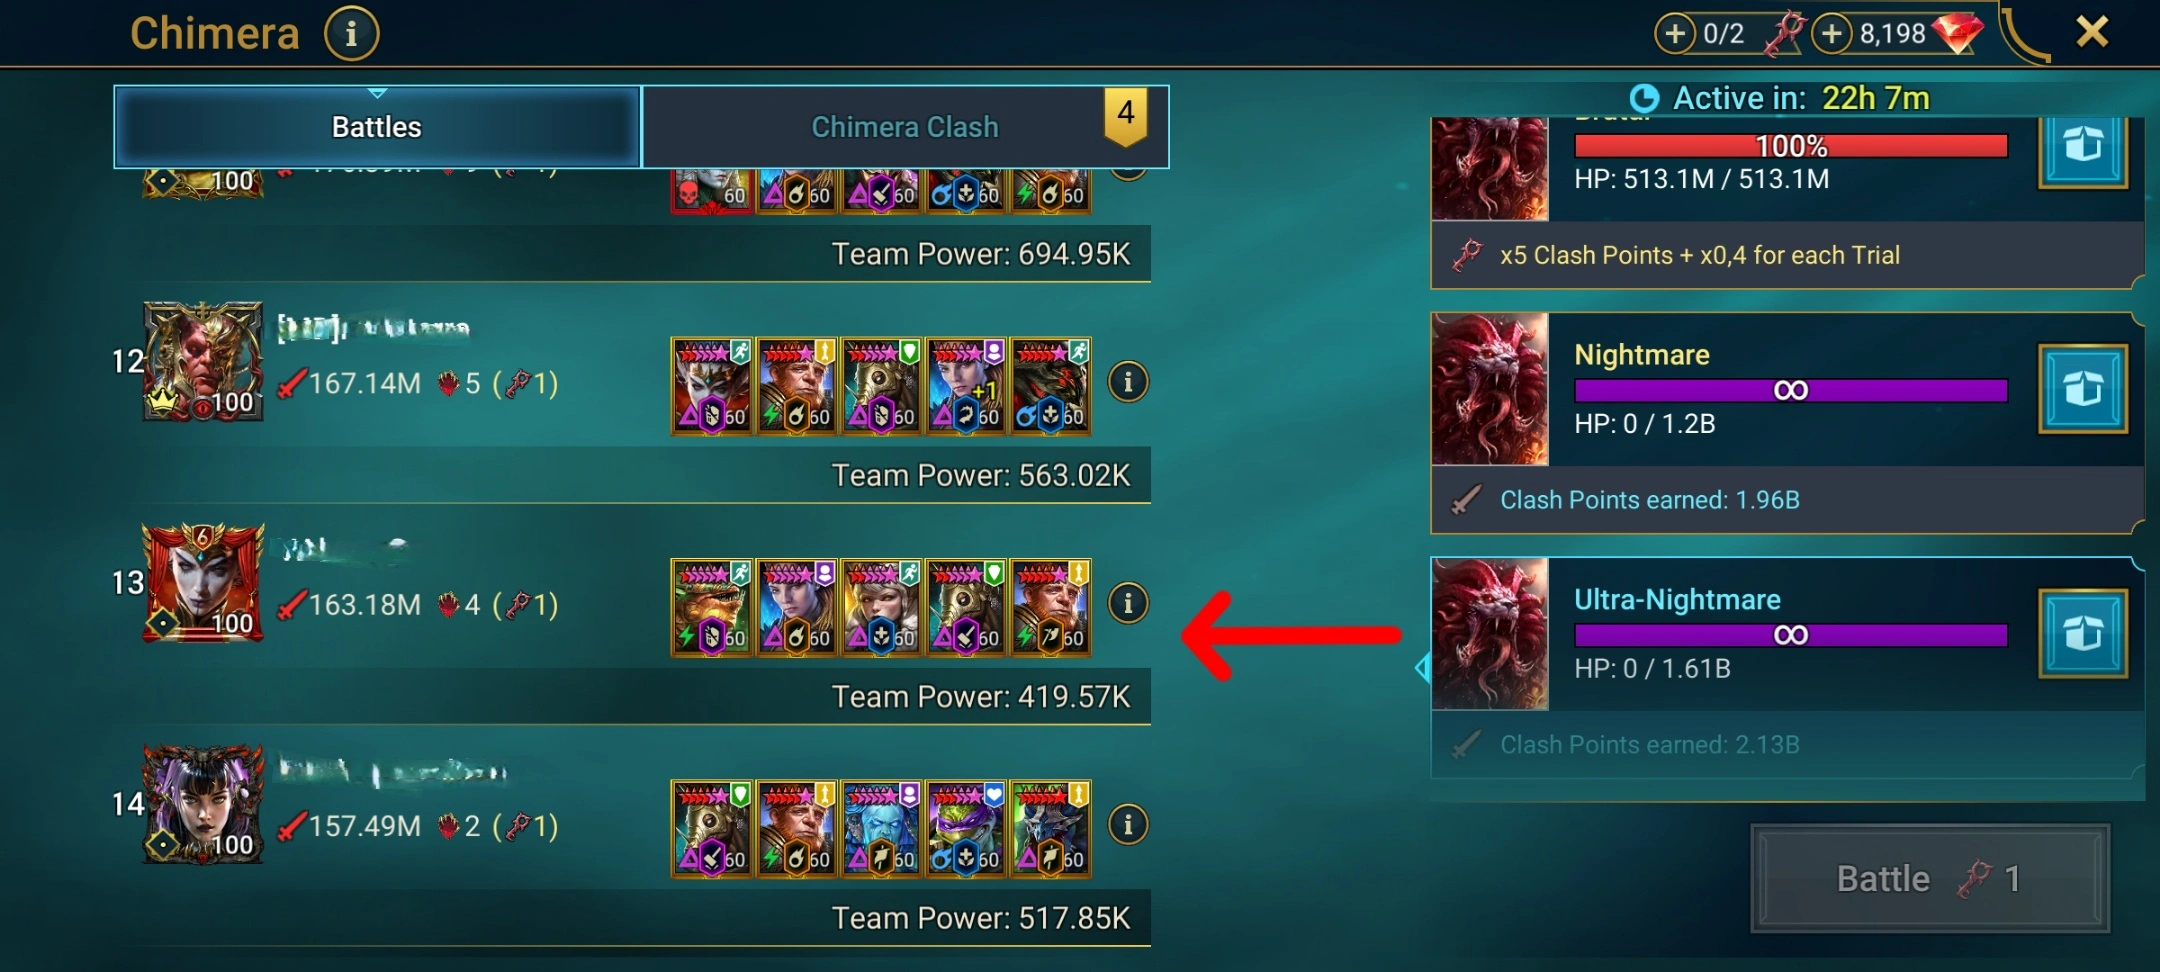This screenshot has width=2160, height=972.
Task: Open Nightmare difficulty rewards chest icon
Action: (2083, 389)
